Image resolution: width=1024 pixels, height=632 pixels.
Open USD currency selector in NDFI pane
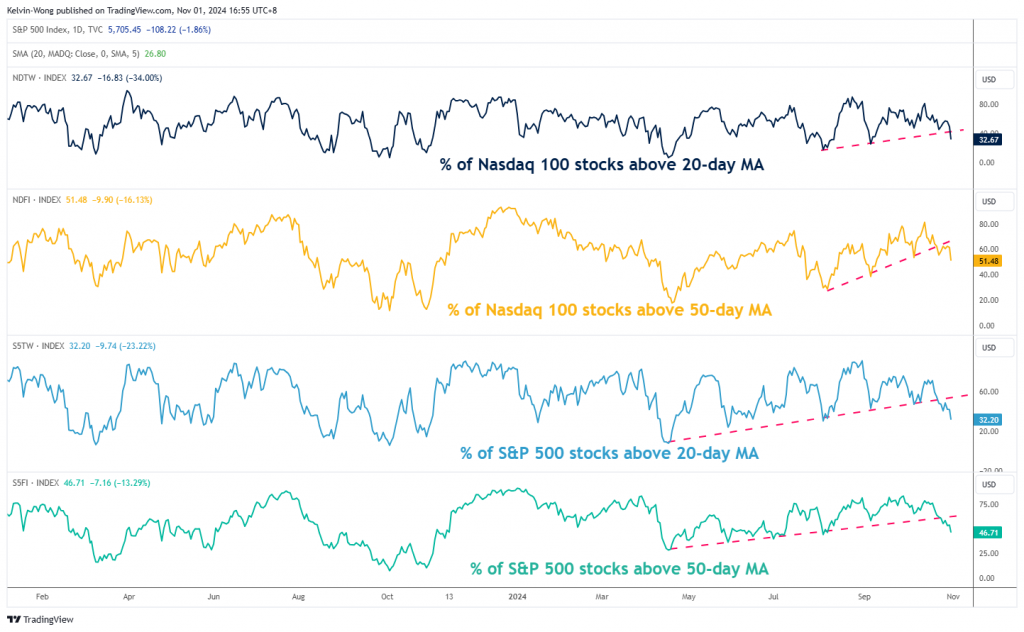tap(989, 200)
